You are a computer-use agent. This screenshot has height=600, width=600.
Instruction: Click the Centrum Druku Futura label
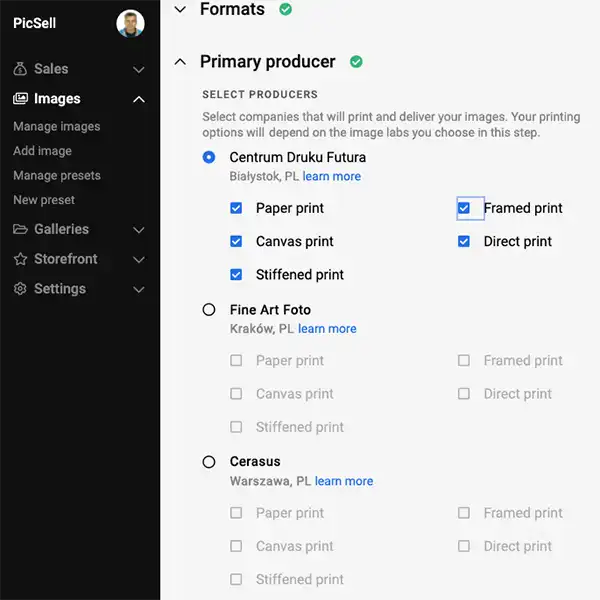pyautogui.click(x=298, y=157)
